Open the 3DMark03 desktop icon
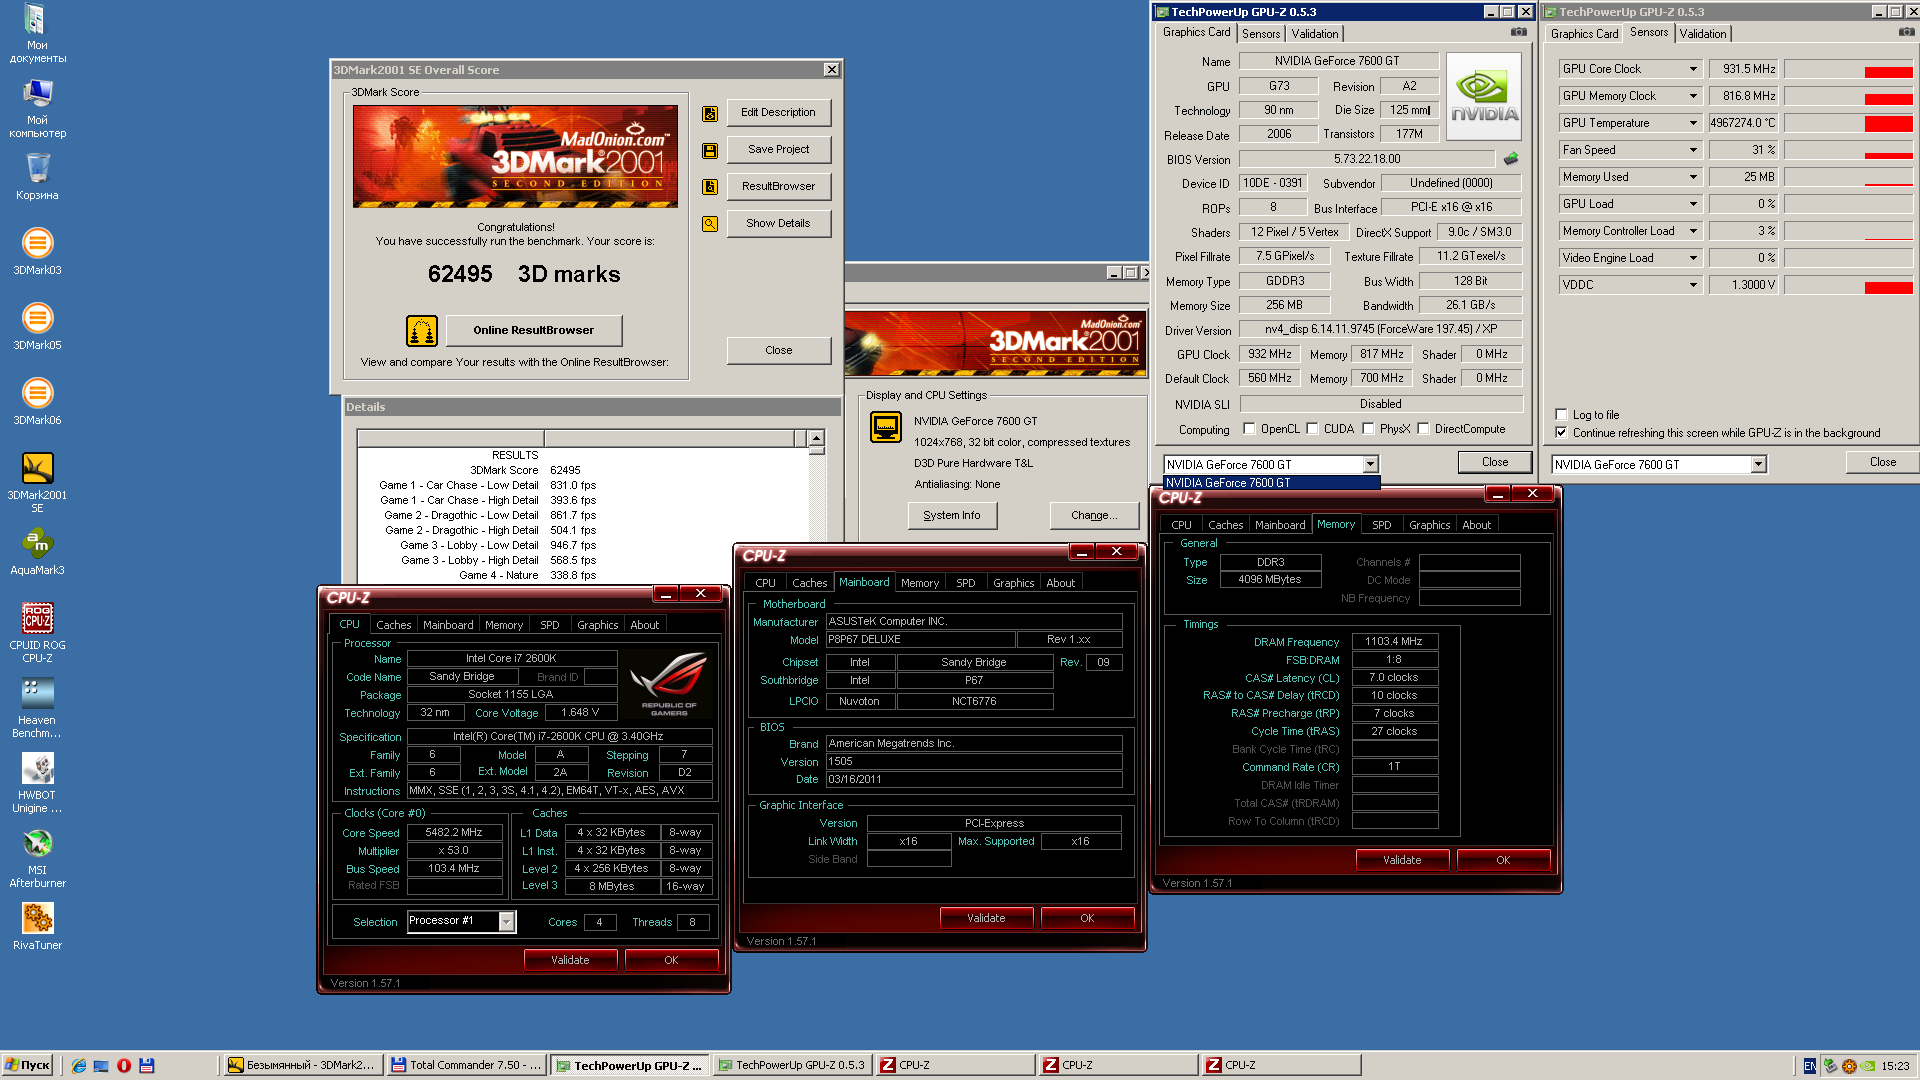The width and height of the screenshot is (1920, 1080). [37, 250]
